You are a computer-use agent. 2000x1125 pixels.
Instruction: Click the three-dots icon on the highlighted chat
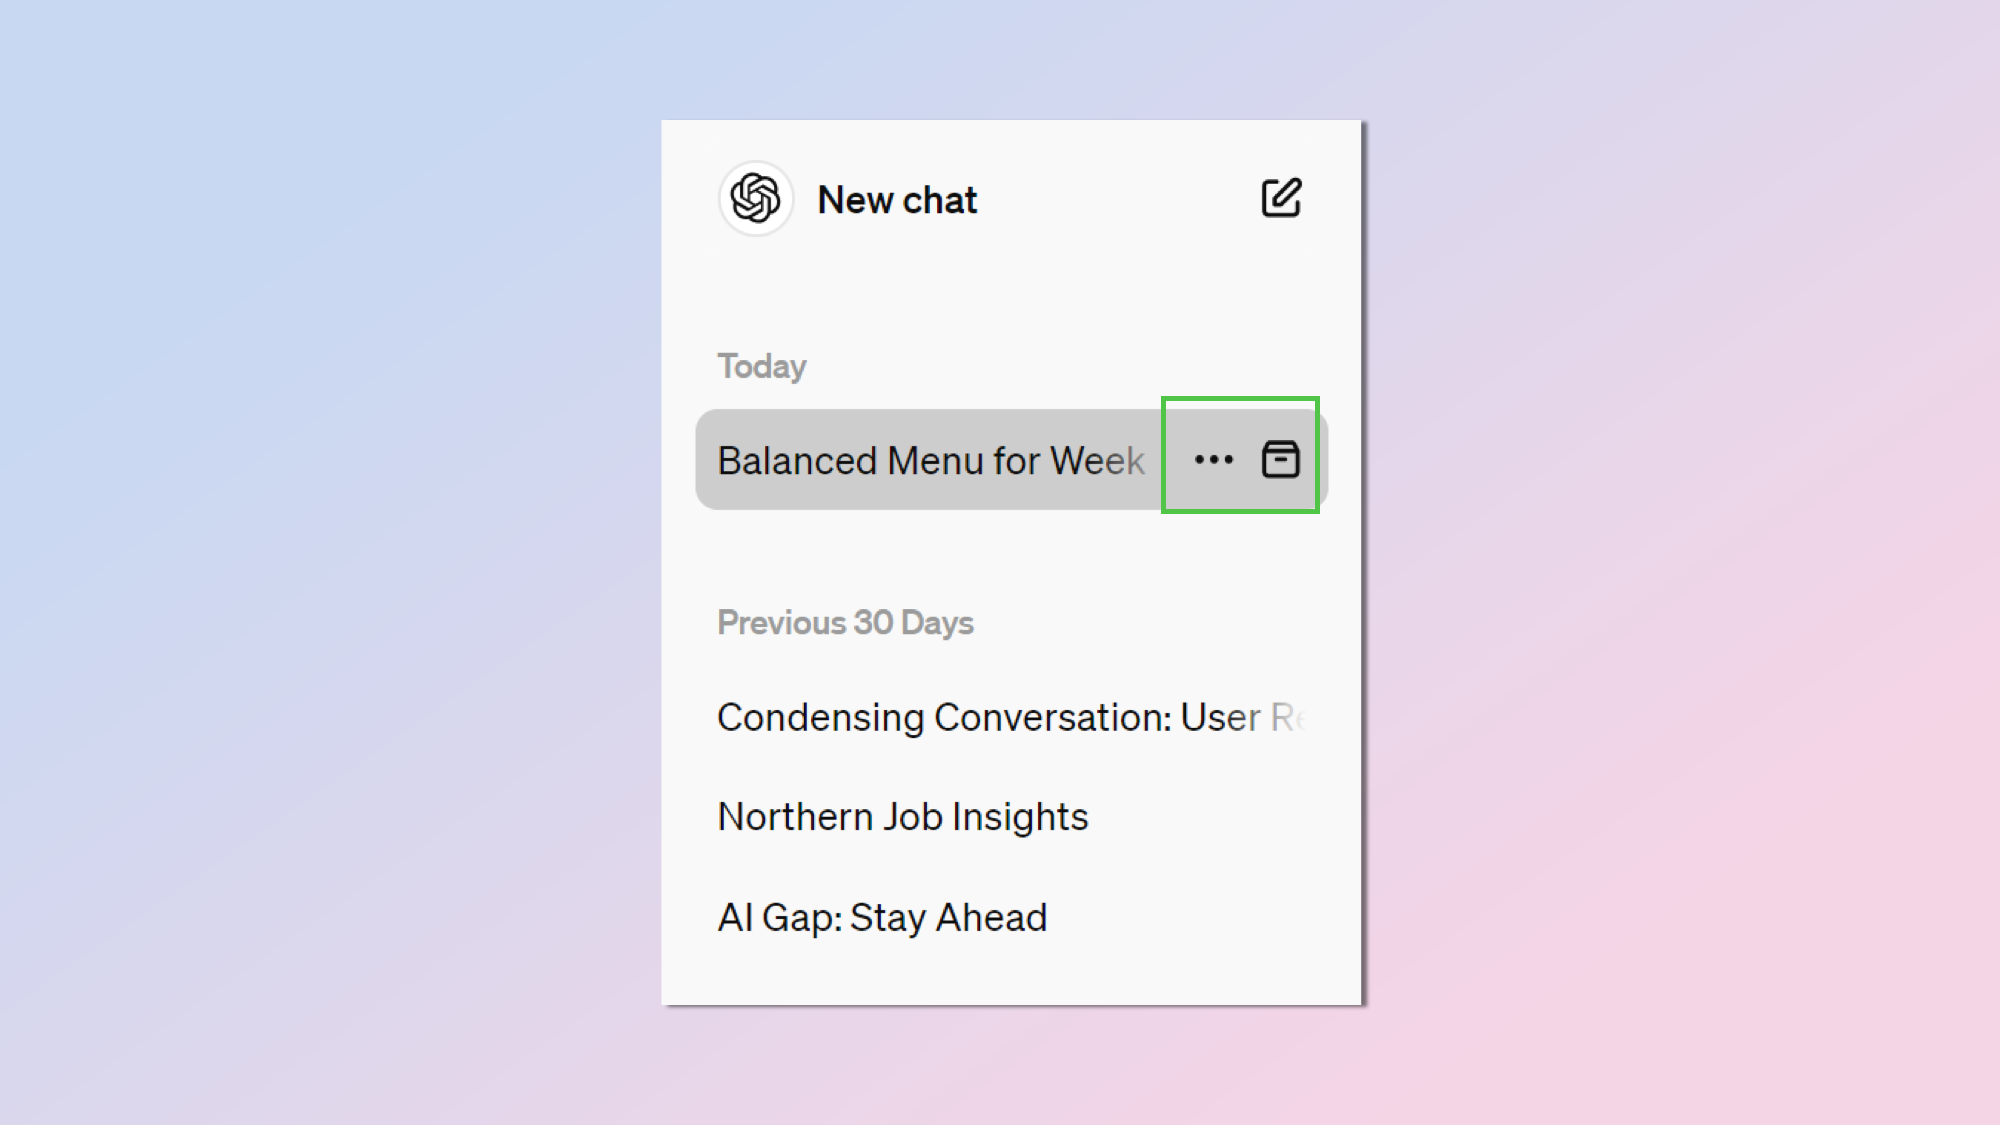click(1213, 459)
